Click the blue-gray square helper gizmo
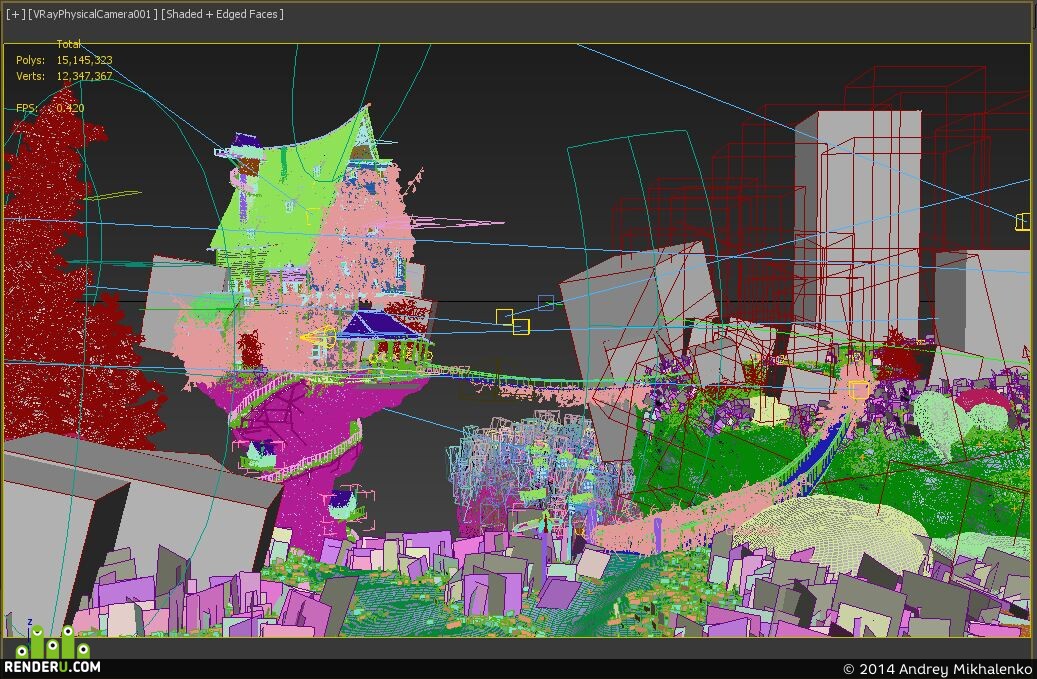 546,303
